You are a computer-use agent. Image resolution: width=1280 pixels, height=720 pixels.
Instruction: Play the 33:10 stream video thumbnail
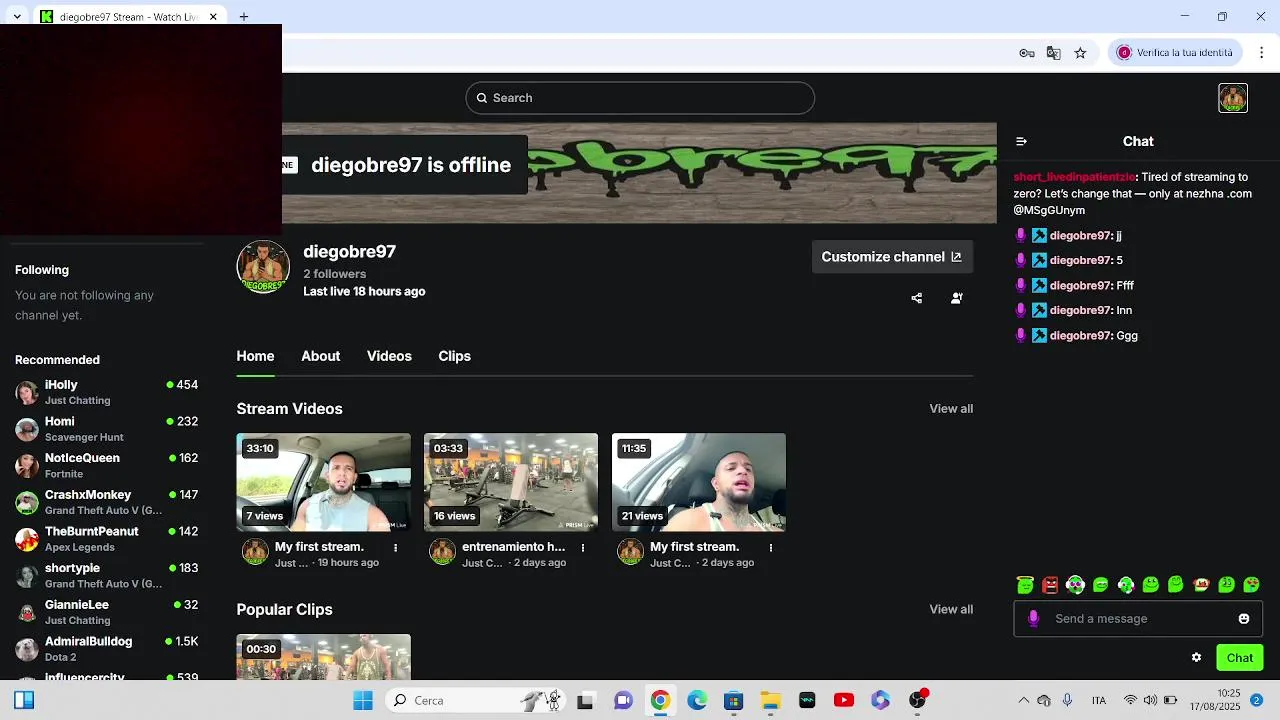323,482
